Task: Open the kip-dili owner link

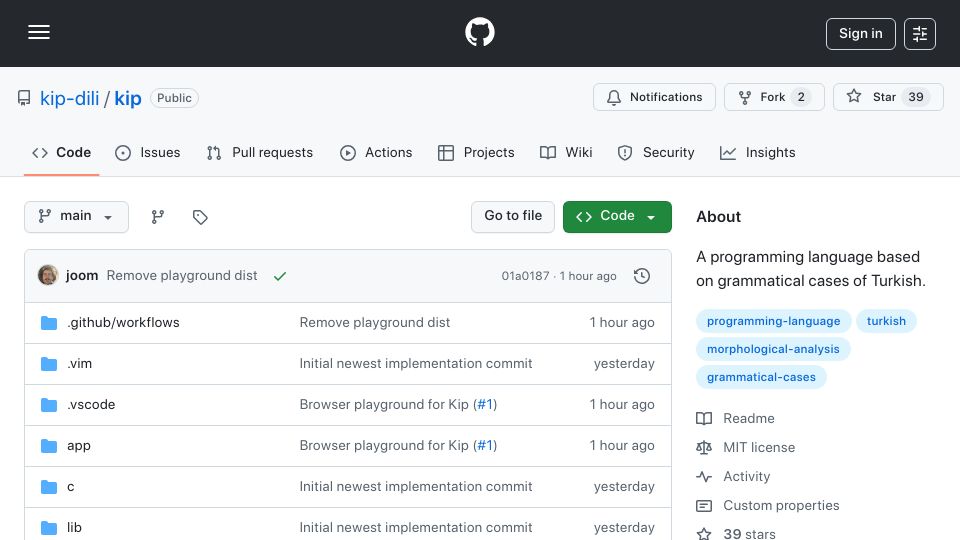Action: 69,98
